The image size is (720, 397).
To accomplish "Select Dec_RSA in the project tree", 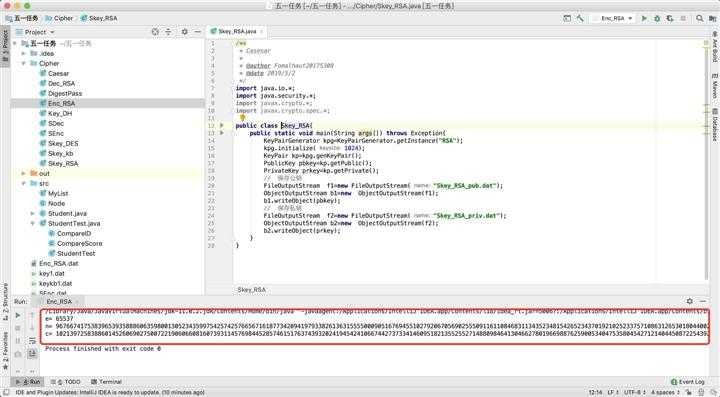I will 61,84.
